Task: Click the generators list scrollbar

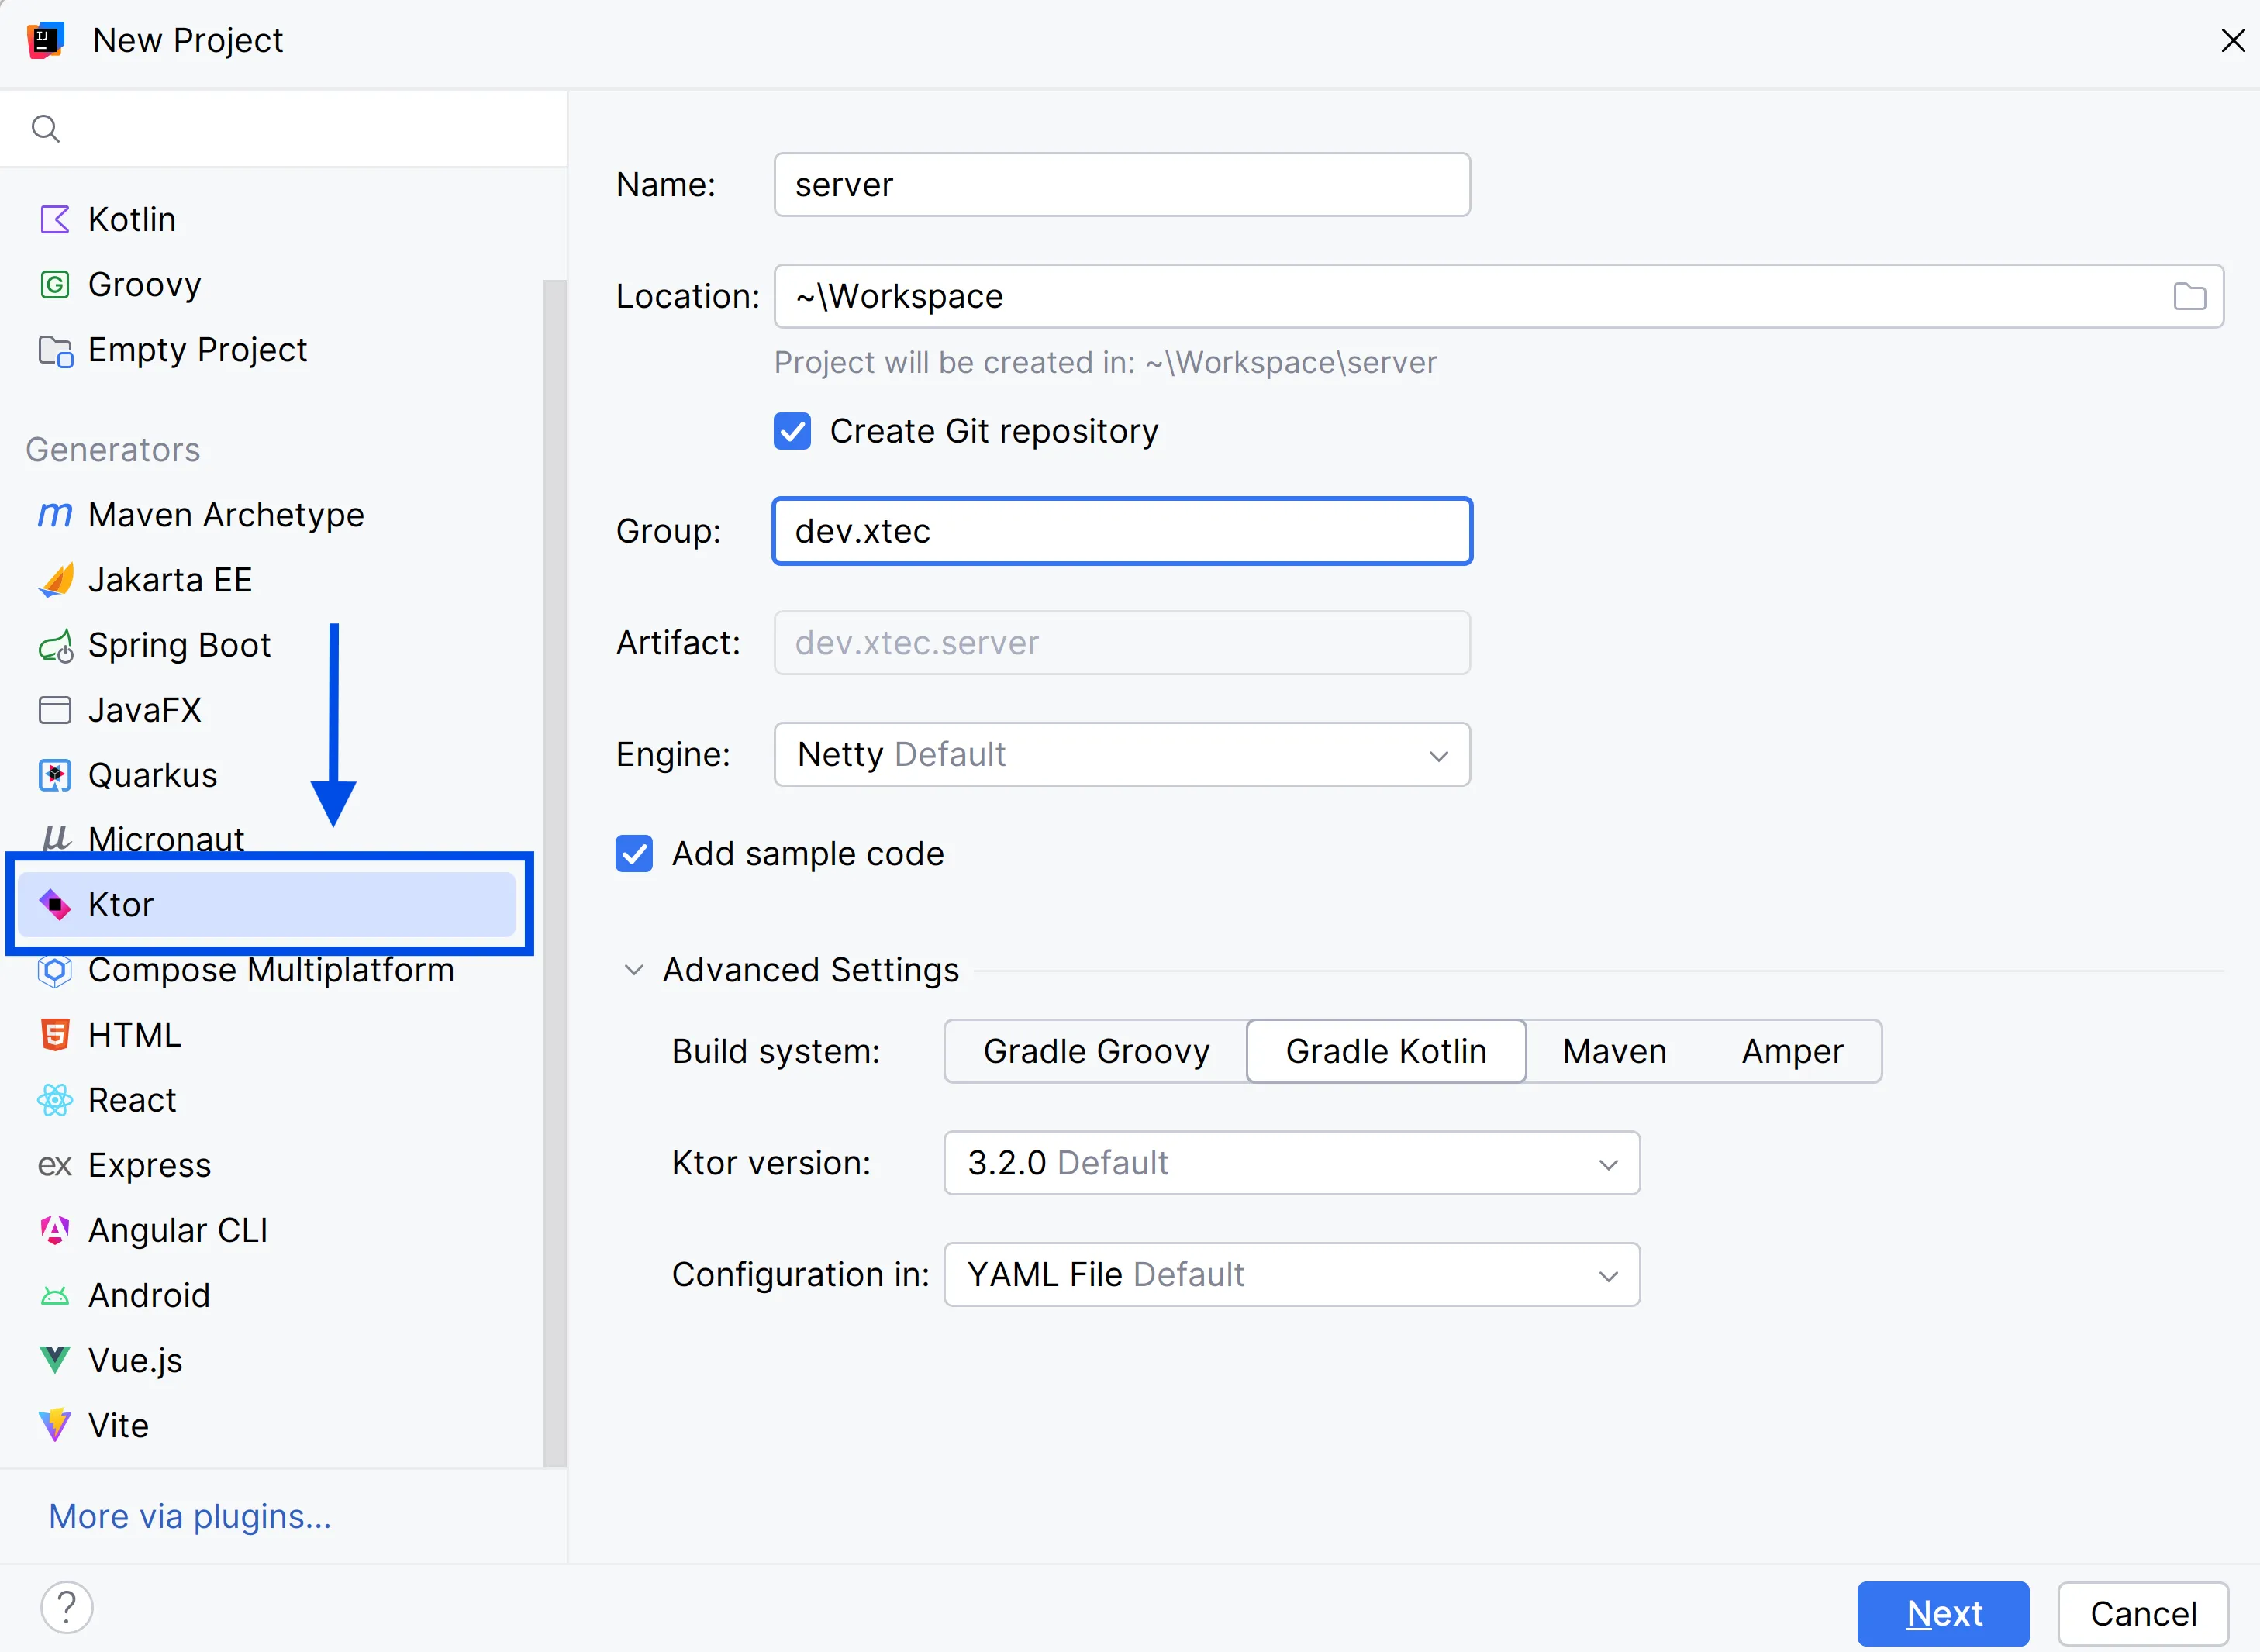Action: pyautogui.click(x=554, y=870)
